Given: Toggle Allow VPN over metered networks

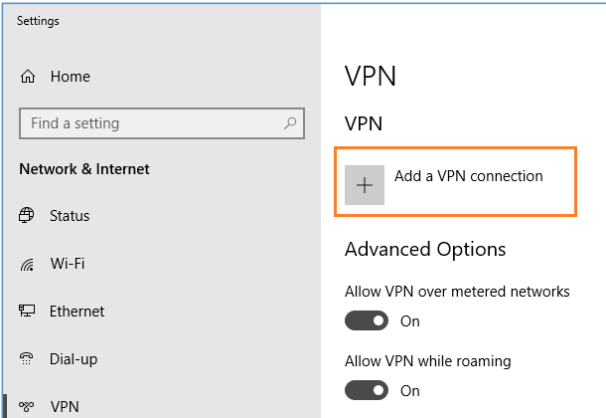Looking at the screenshot, I should [x=366, y=321].
